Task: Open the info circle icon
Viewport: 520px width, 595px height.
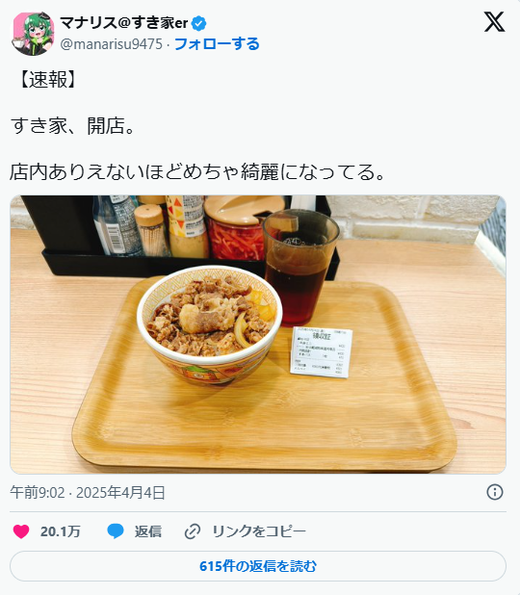Action: click(x=495, y=492)
